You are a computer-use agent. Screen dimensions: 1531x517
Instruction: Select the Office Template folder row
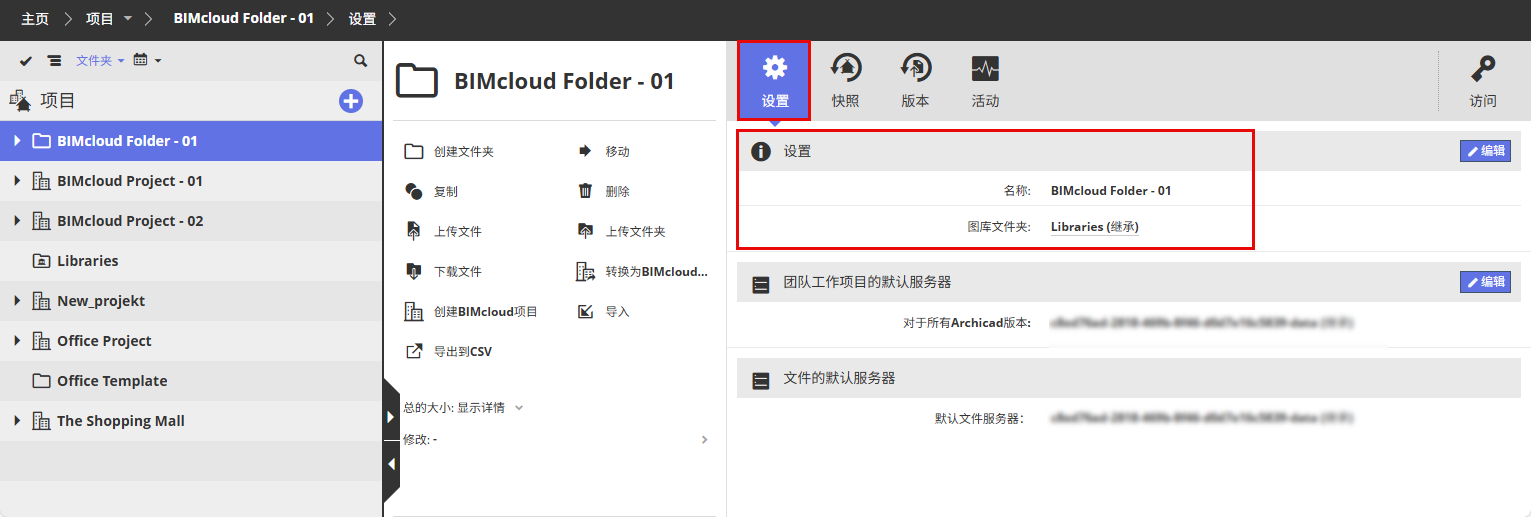click(191, 381)
